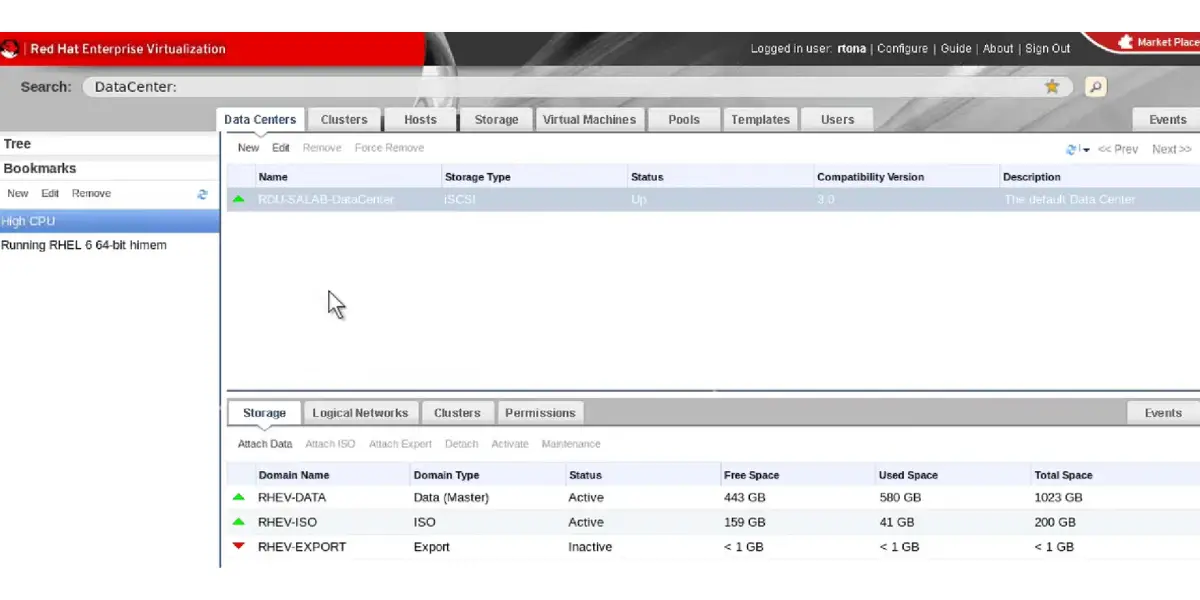The width and height of the screenshot is (1200, 600).
Task: Edit the selected bookmark
Action: (50, 194)
